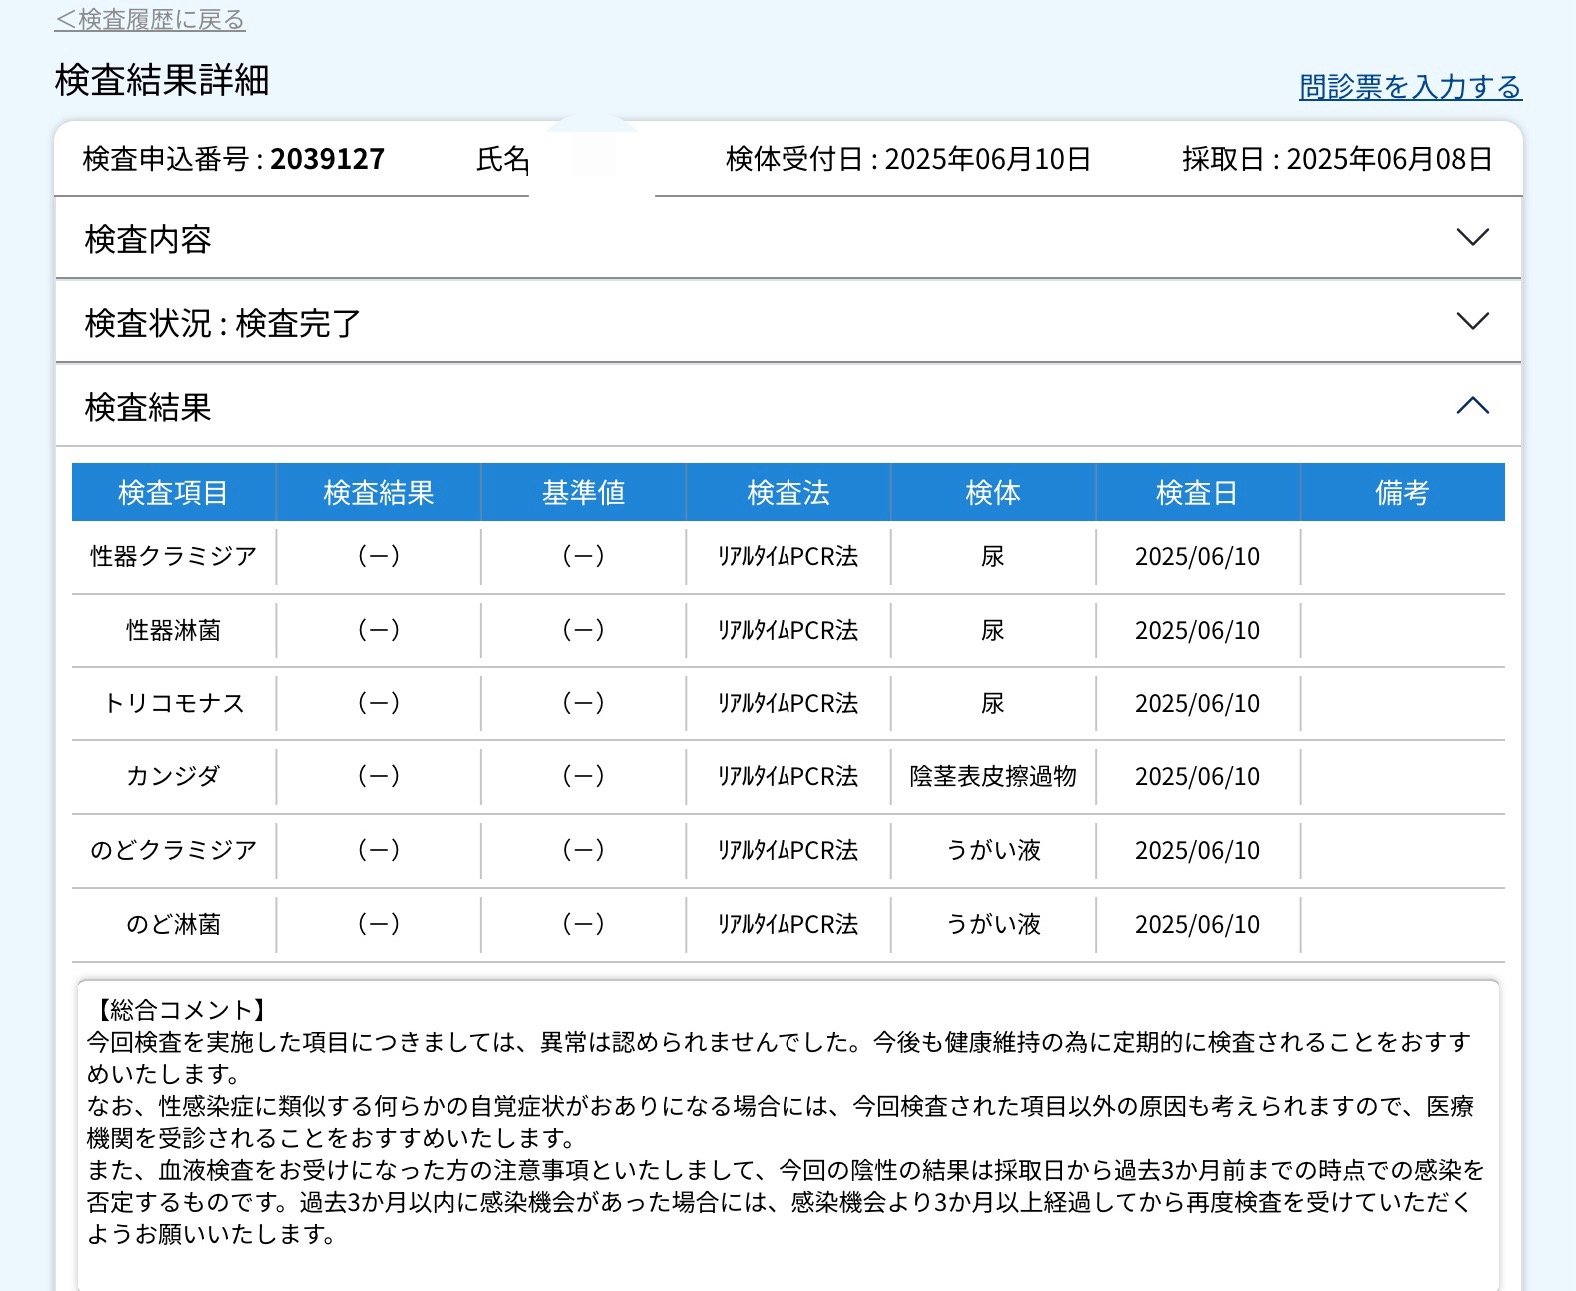1576x1291 pixels.
Task: Click the 検査法 column header
Action: point(788,493)
